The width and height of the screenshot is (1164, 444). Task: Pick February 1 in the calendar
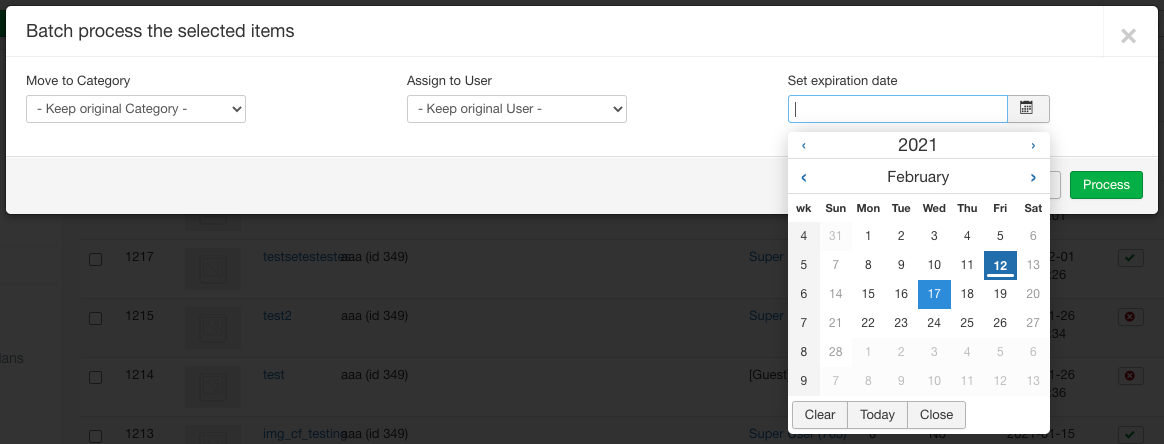click(x=868, y=236)
